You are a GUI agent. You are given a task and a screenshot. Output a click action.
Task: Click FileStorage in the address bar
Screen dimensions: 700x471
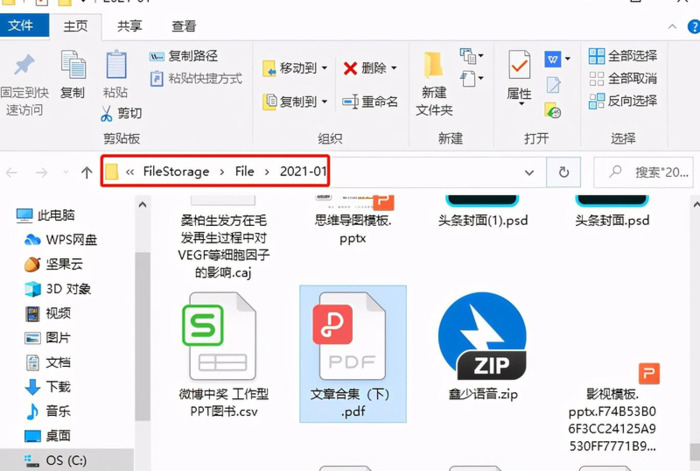pos(176,171)
